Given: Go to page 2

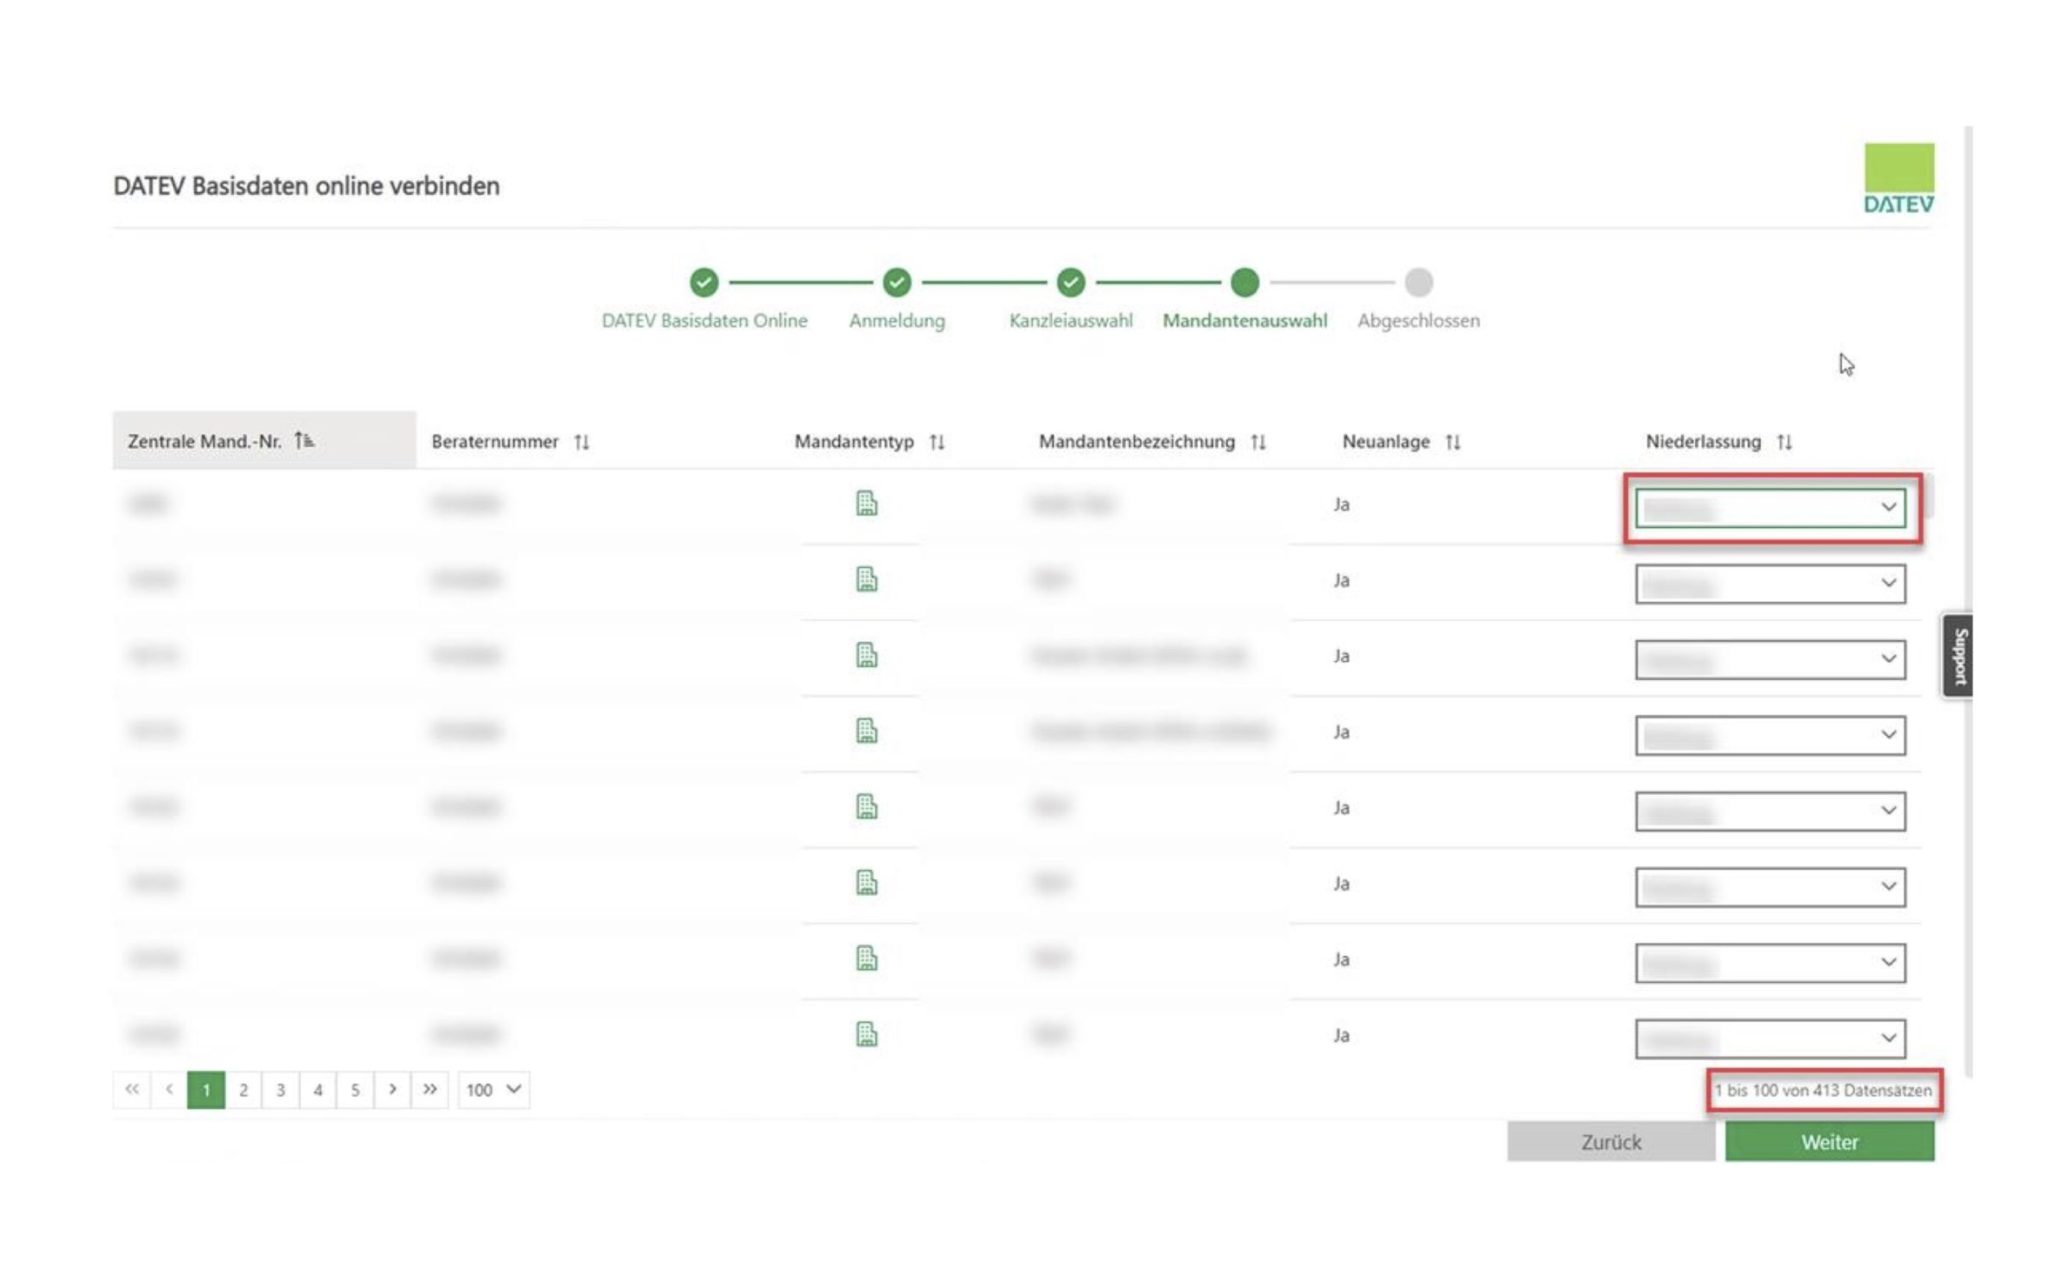Looking at the screenshot, I should (x=243, y=1089).
